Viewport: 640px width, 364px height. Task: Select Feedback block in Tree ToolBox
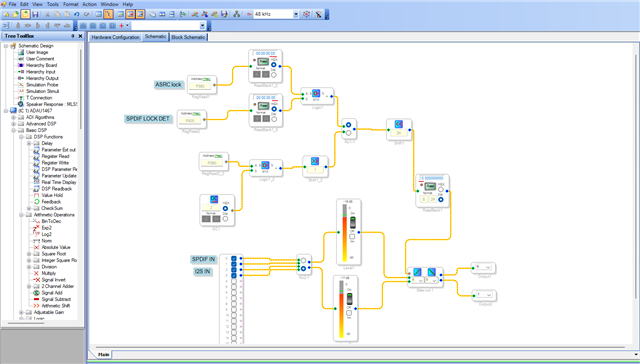[x=51, y=202]
